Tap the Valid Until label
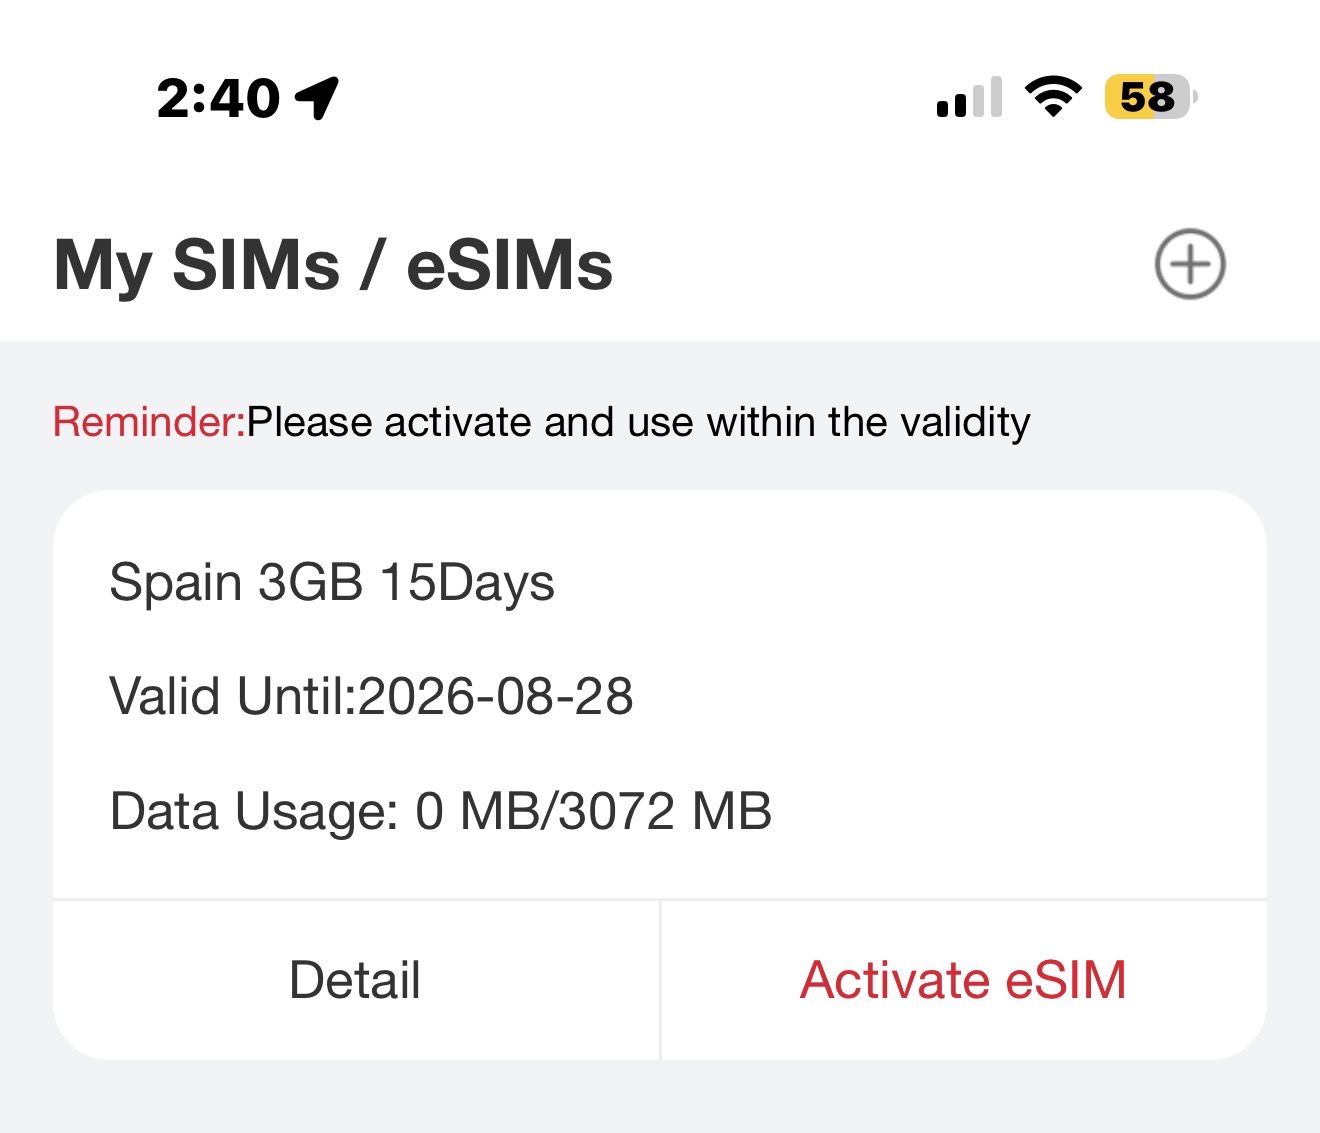The image size is (1320, 1133). tap(231, 696)
